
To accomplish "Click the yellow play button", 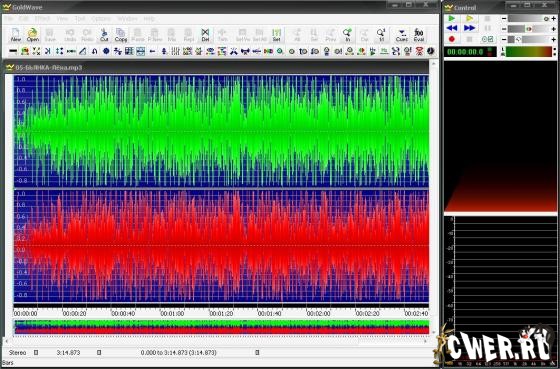I will (470, 18).
